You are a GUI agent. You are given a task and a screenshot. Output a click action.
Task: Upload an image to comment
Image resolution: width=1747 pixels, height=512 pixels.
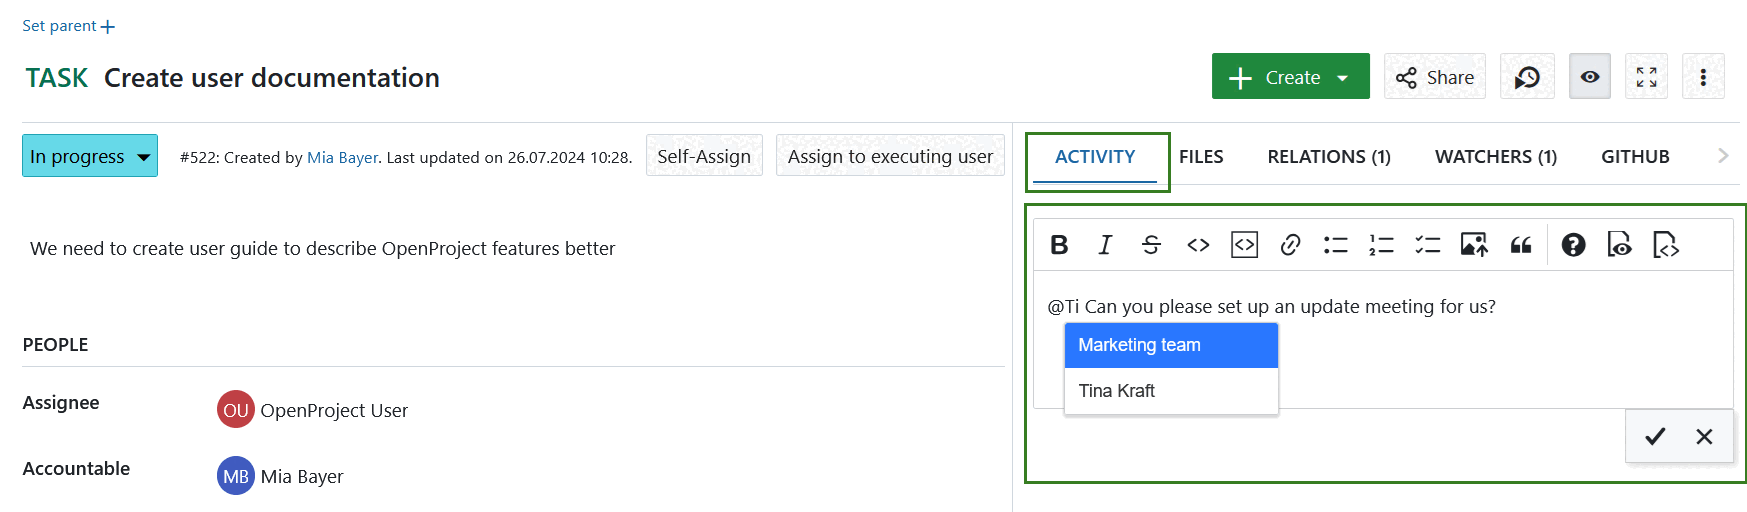pyautogui.click(x=1474, y=245)
